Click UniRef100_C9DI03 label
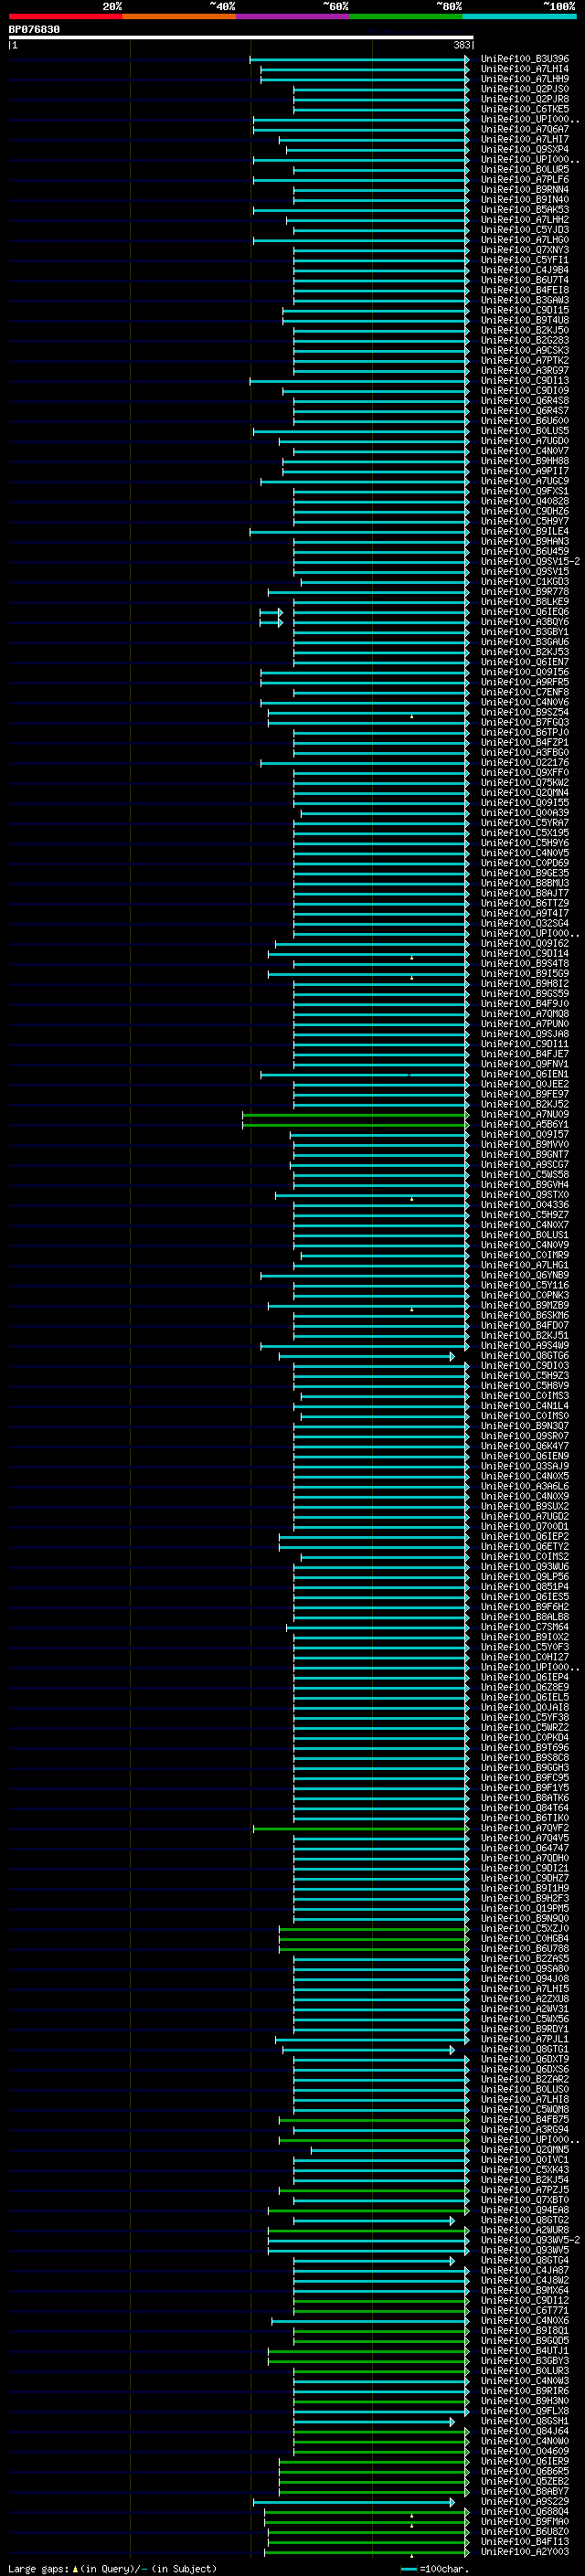585x2576 pixels. tap(524, 1366)
